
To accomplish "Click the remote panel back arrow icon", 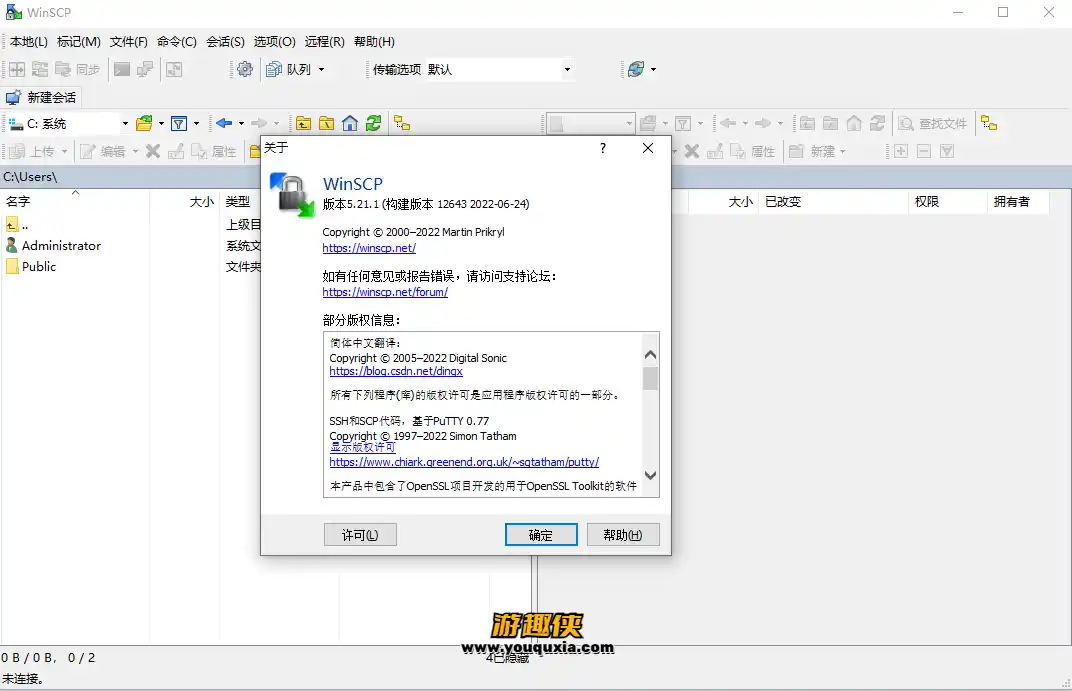I will [x=728, y=123].
